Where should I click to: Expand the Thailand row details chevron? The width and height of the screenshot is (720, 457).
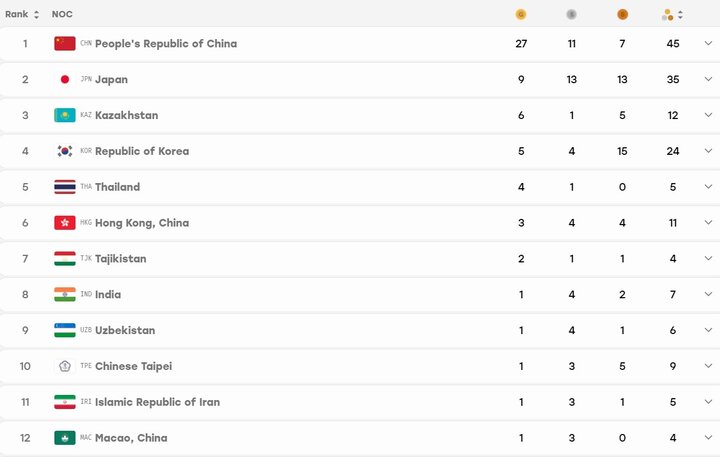point(708,186)
